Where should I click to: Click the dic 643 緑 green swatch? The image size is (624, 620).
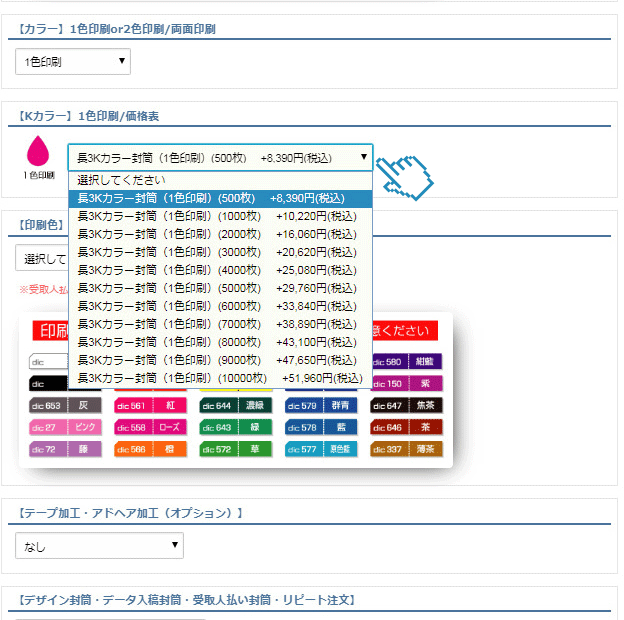[236, 427]
